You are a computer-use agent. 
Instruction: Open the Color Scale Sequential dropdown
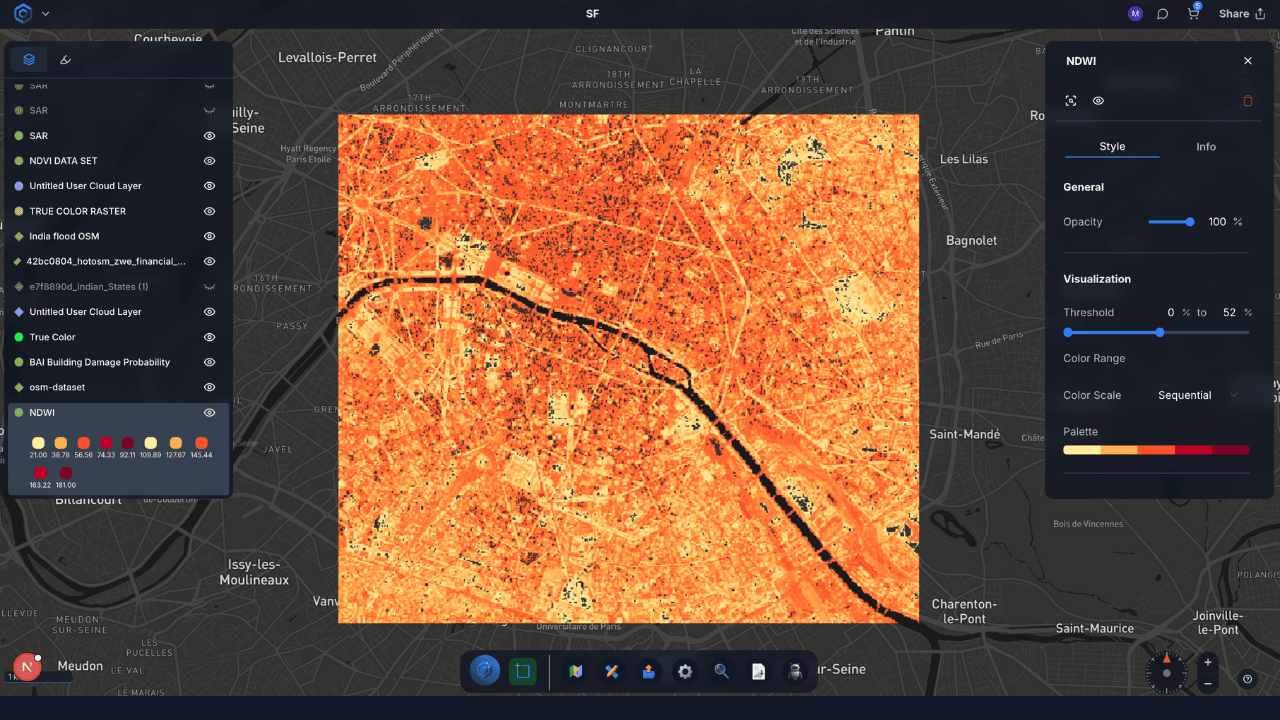coord(1197,395)
